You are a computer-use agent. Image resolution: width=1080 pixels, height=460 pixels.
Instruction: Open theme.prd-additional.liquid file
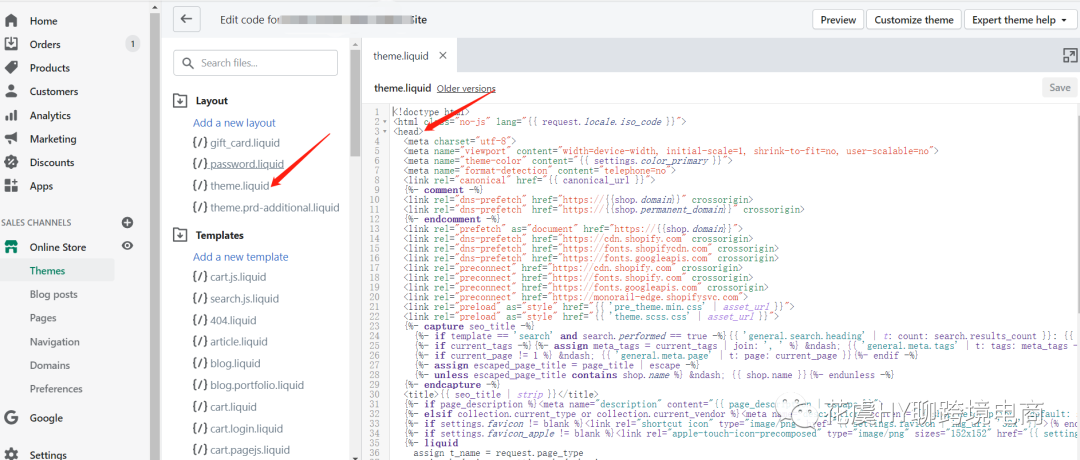(266, 207)
